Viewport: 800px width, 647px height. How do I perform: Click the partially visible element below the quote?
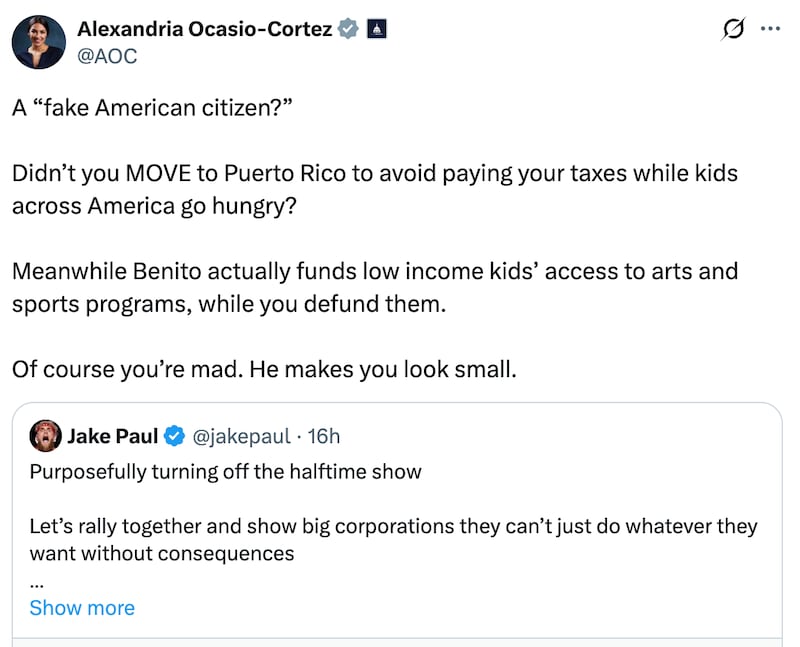click(x=400, y=643)
